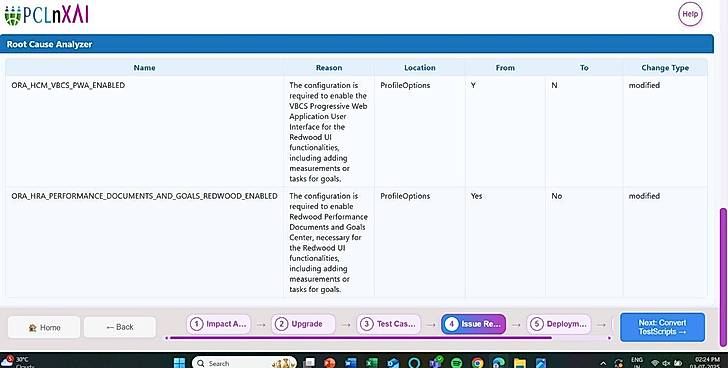728x368 pixels.
Task: Click Next: Convert TestScripts button
Action: point(662,327)
